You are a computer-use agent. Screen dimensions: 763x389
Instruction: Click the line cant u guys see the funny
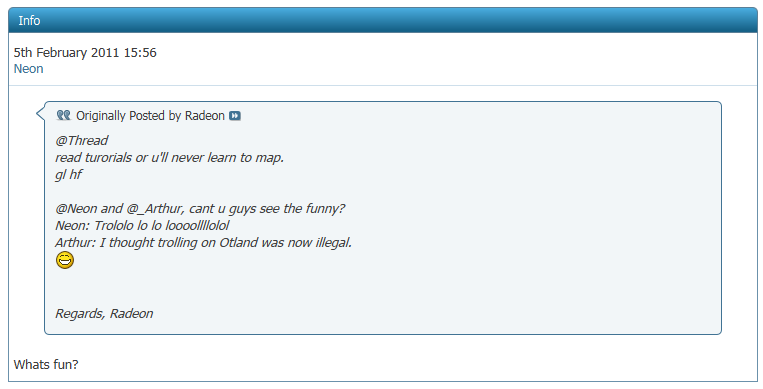click(x=200, y=209)
